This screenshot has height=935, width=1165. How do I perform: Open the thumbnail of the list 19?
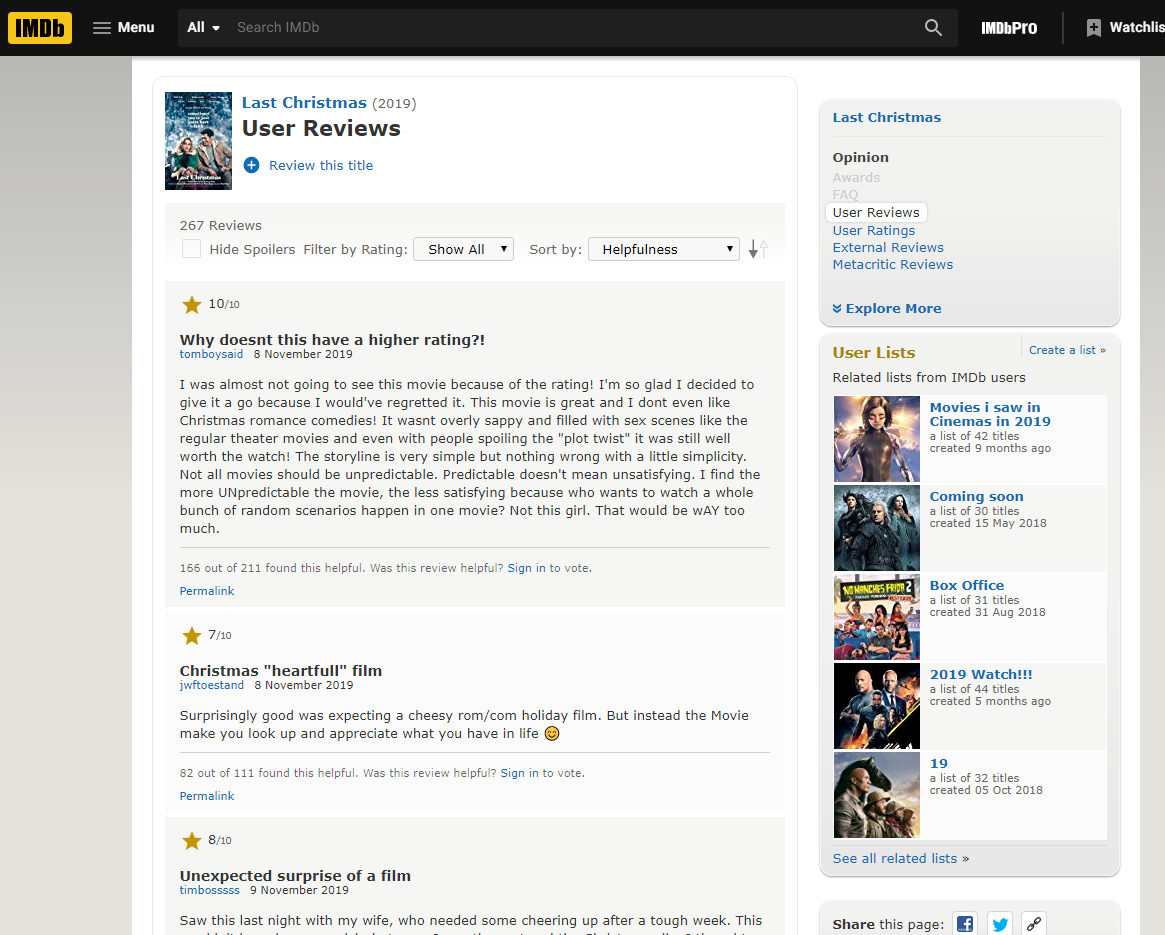tap(877, 795)
